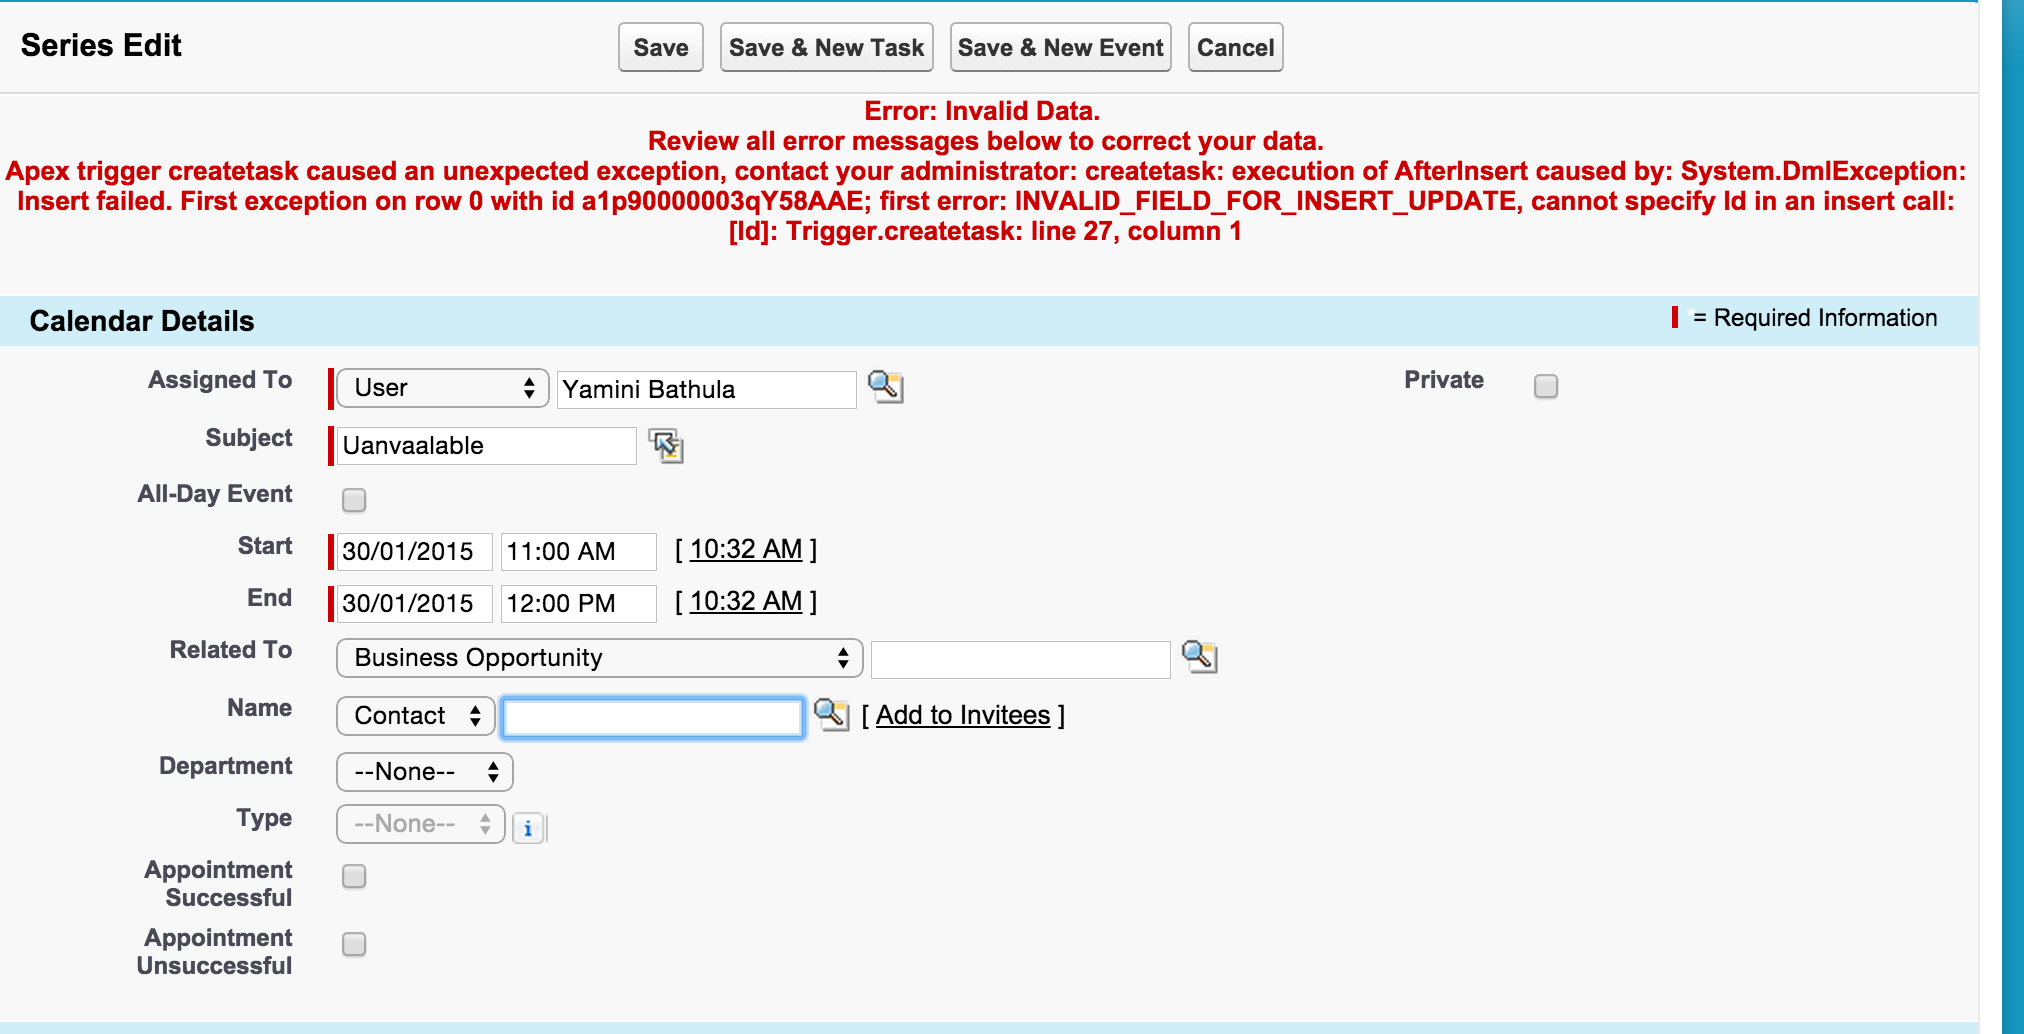Click the Series Edit page title
The image size is (2024, 1034).
click(x=101, y=45)
